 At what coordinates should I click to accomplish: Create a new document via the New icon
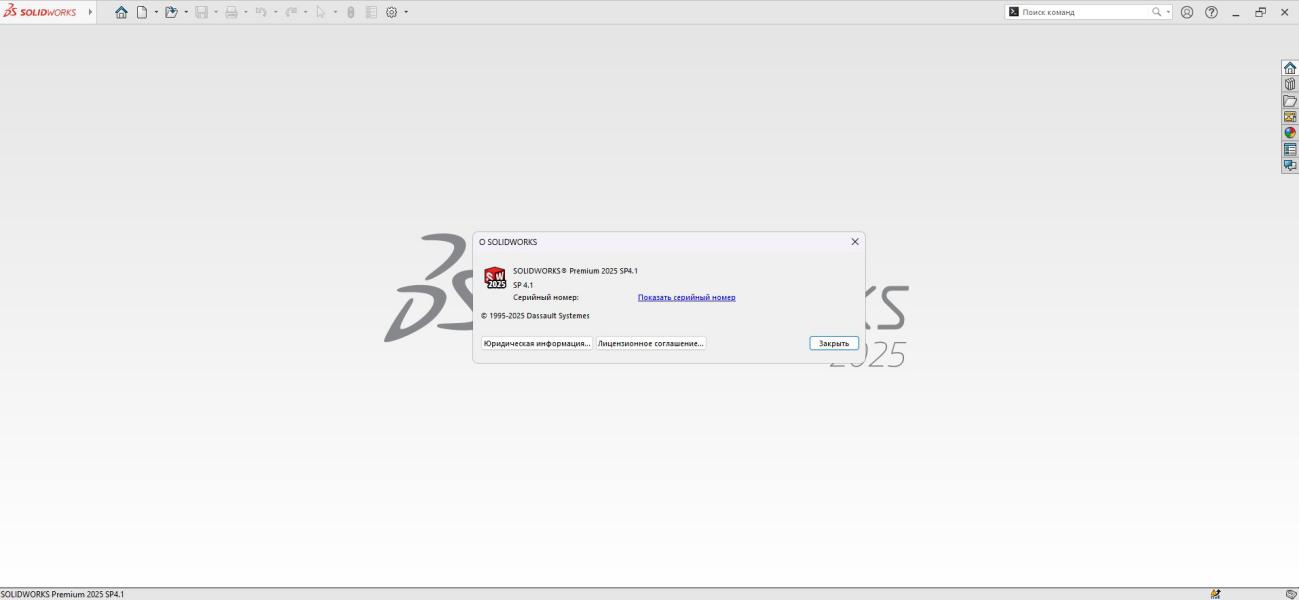click(x=142, y=12)
